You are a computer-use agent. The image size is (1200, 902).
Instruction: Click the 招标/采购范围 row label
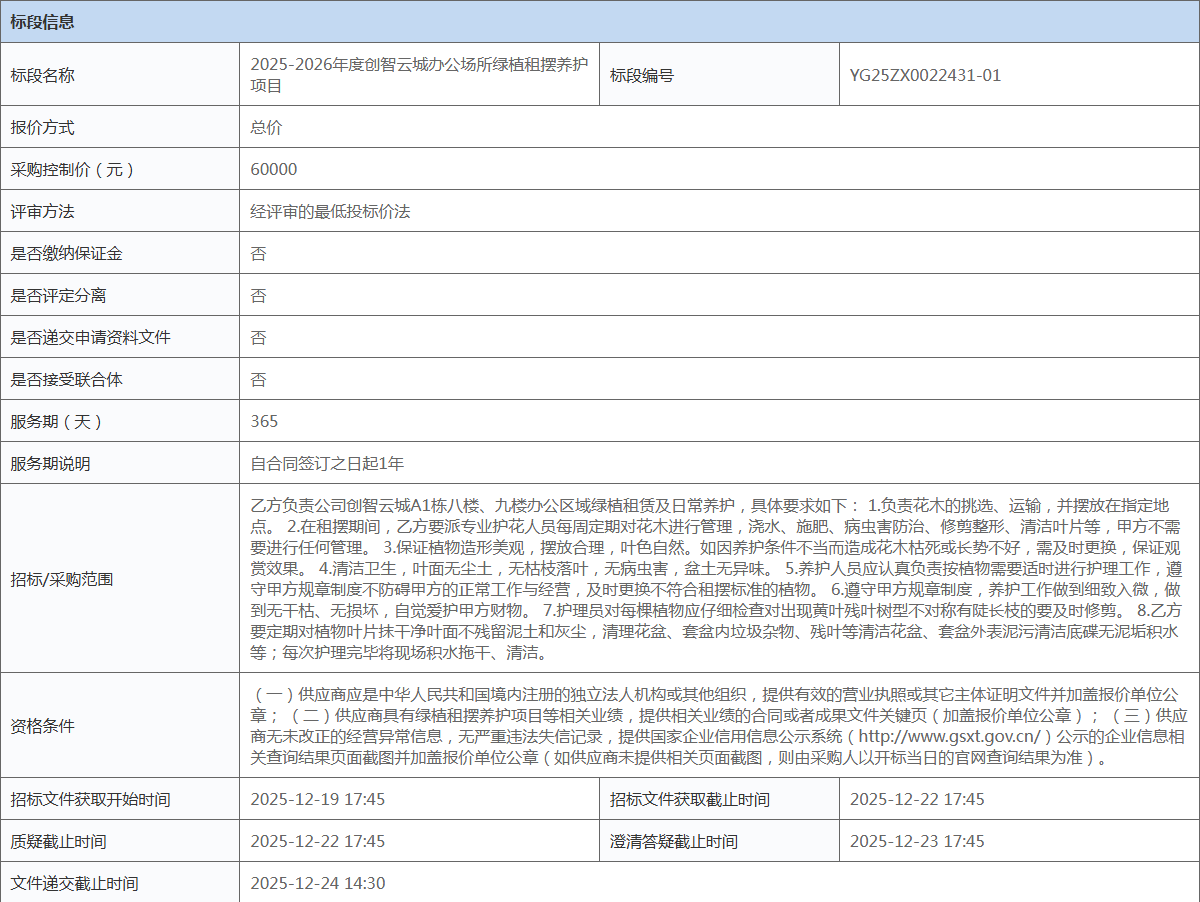point(62,579)
